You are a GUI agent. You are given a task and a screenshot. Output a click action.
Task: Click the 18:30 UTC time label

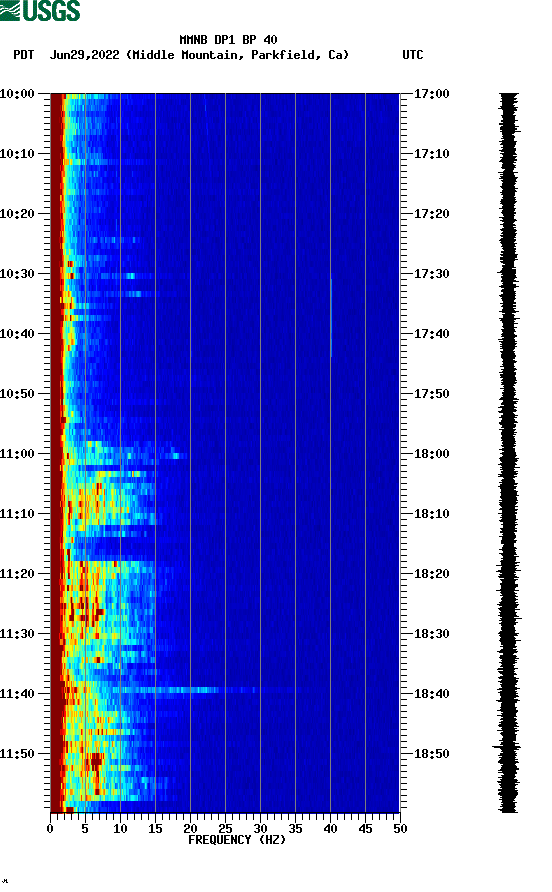431,634
